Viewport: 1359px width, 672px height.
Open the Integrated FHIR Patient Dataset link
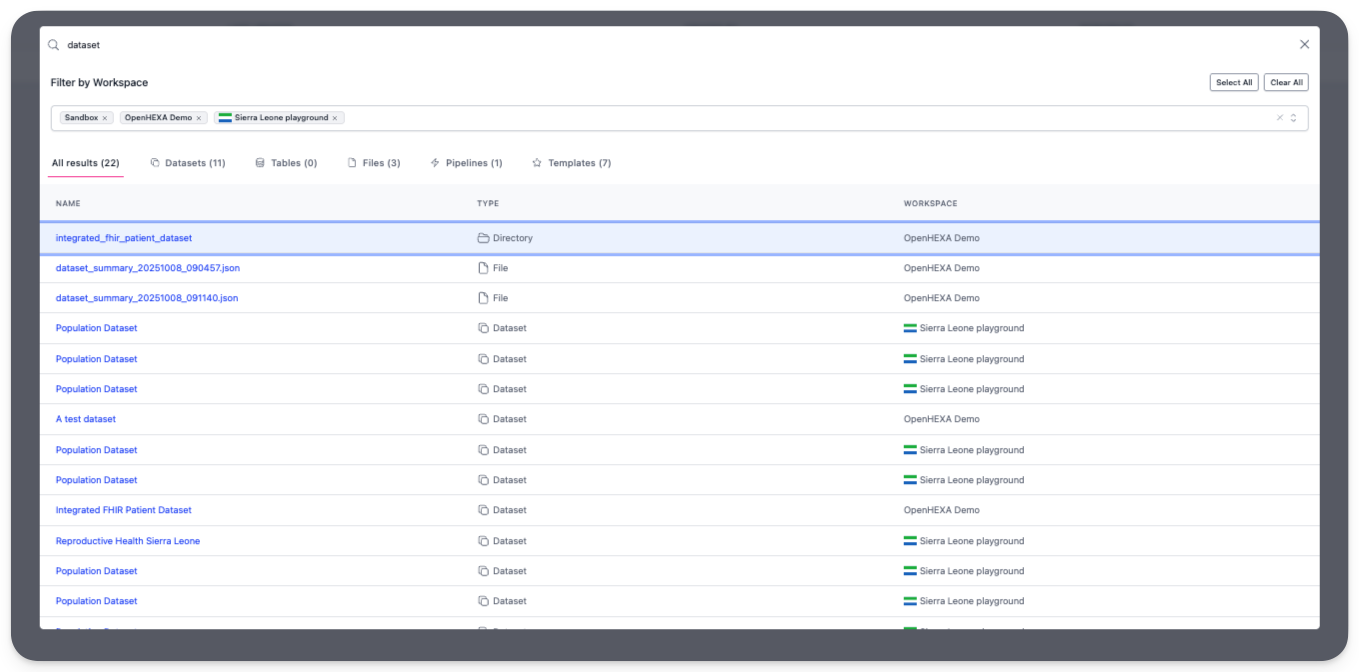pyautogui.click(x=123, y=510)
